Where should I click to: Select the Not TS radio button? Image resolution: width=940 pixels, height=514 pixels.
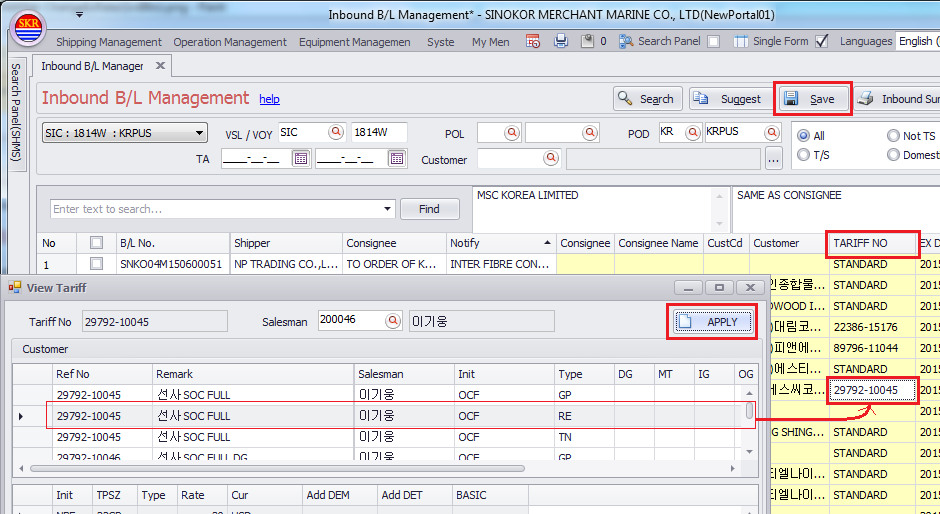click(x=893, y=136)
